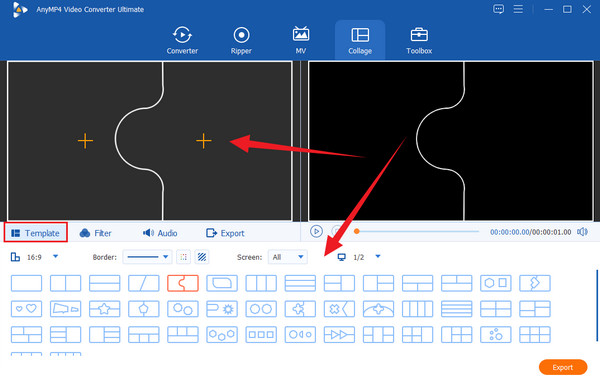Select the fast-forward arrows template
Viewport: 600px width, 388px height.
click(339, 335)
